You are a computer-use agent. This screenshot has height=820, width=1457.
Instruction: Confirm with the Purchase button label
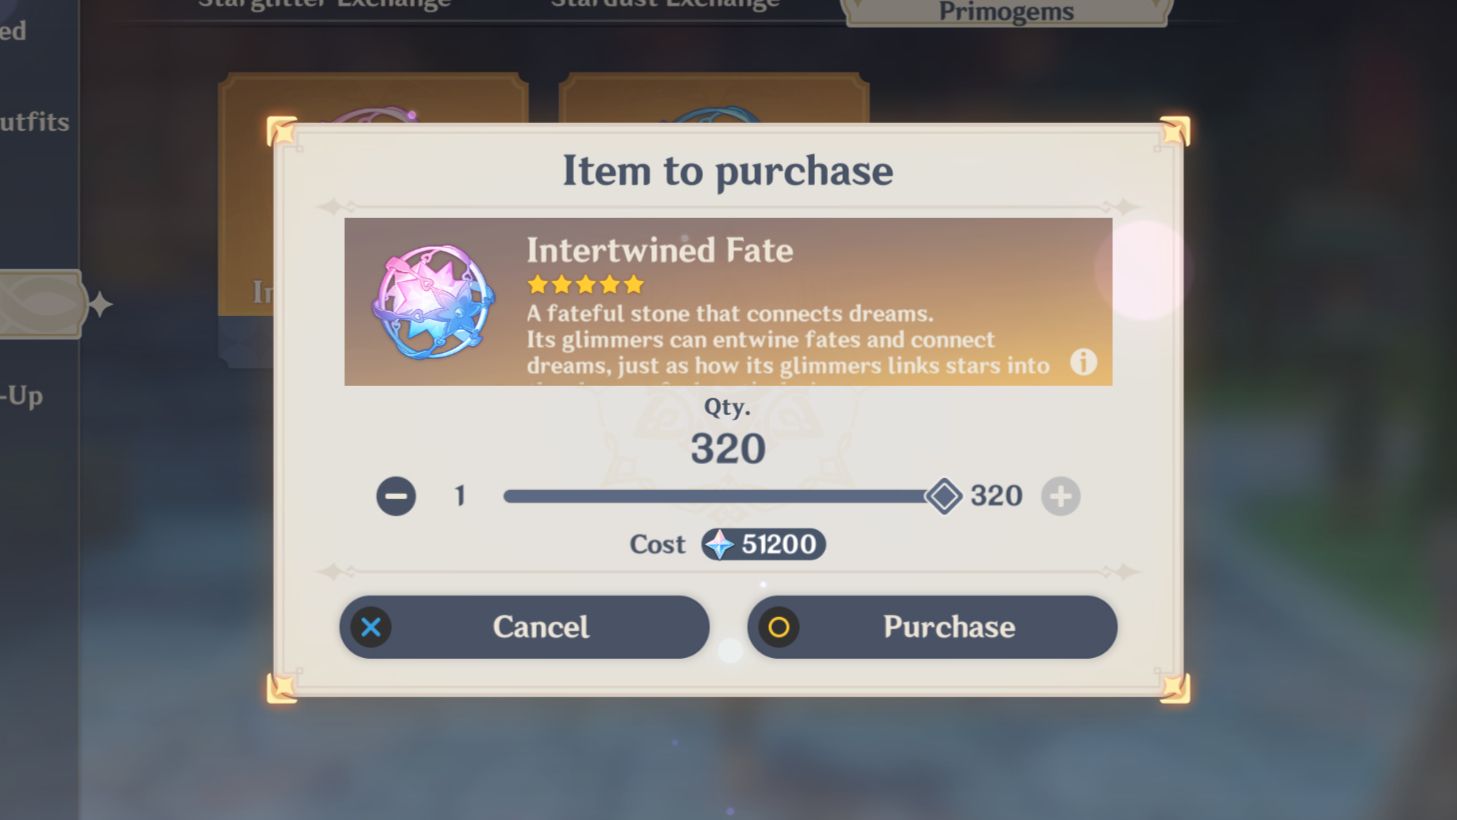click(x=949, y=627)
